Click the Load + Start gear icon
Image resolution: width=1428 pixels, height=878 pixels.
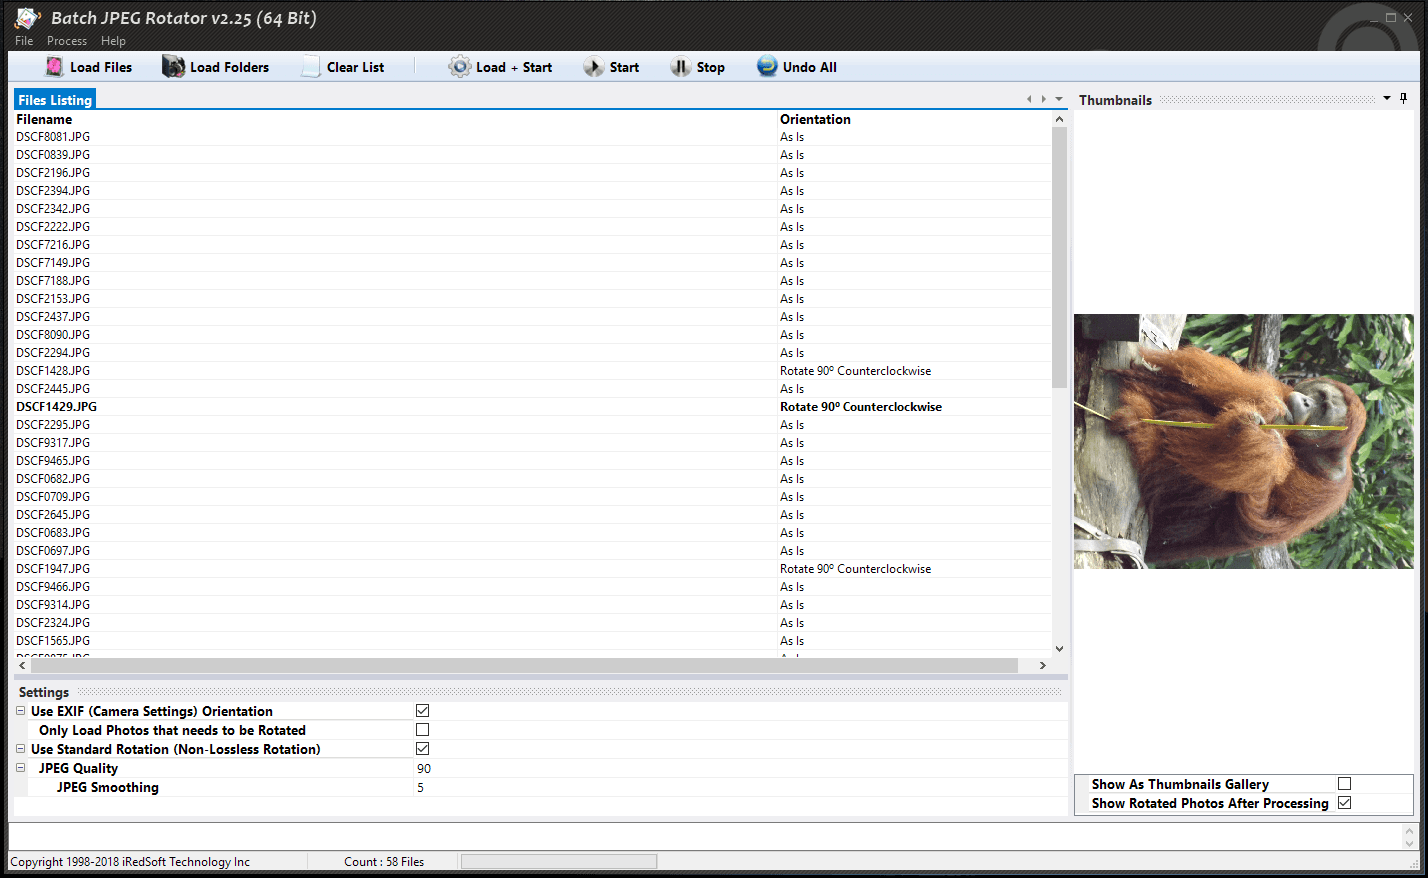tap(459, 67)
